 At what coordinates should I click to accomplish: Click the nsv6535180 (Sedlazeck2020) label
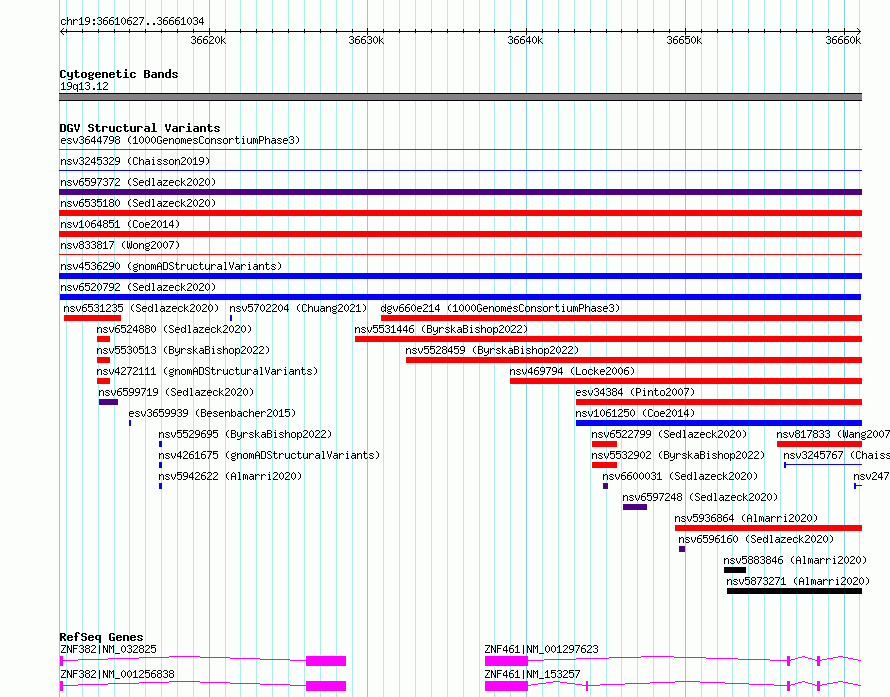click(138, 203)
